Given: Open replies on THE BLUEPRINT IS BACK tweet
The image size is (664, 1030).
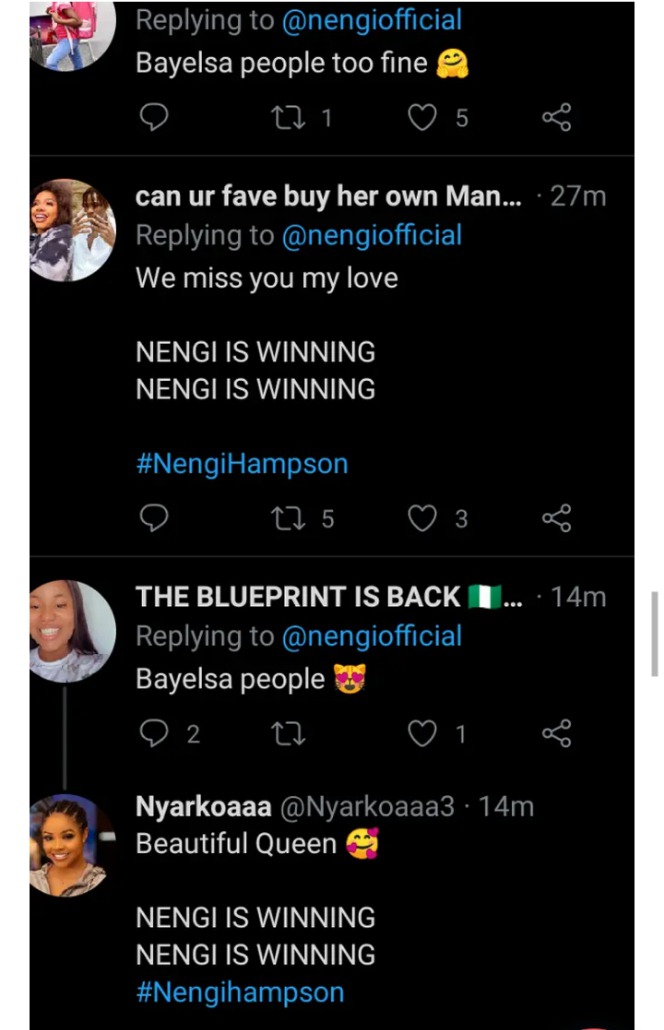Looking at the screenshot, I should point(153,734).
